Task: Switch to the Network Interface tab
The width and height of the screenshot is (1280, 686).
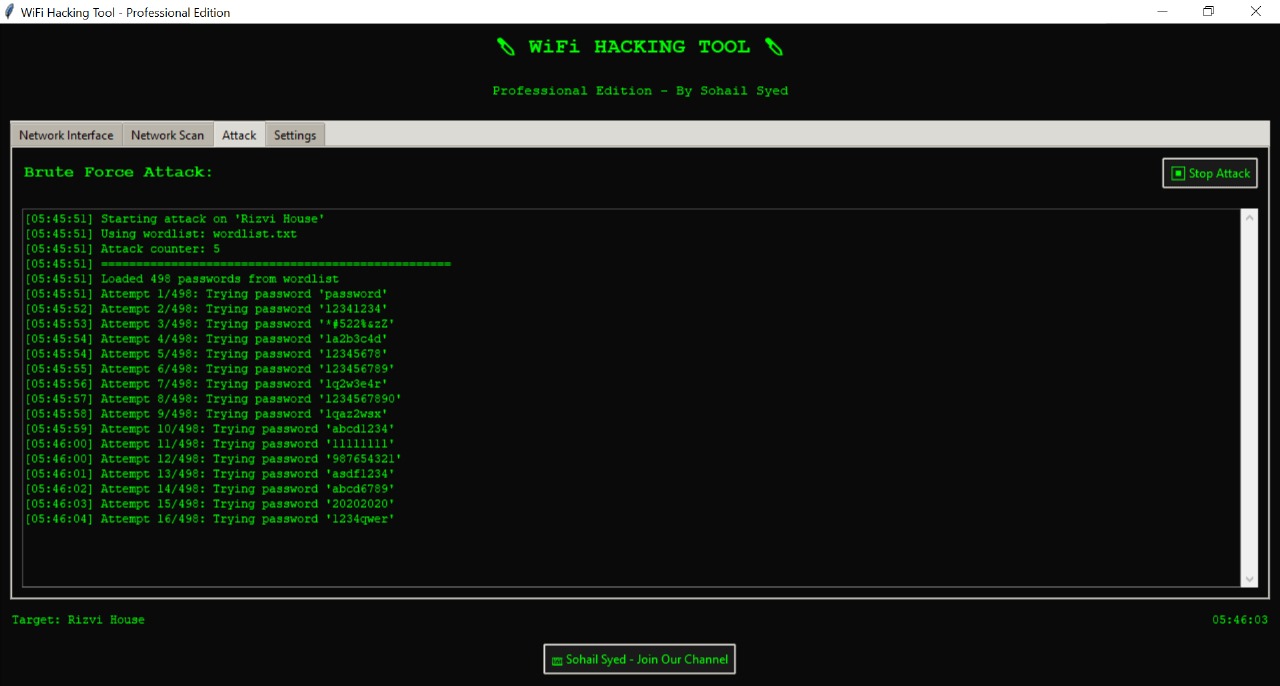Action: point(66,135)
